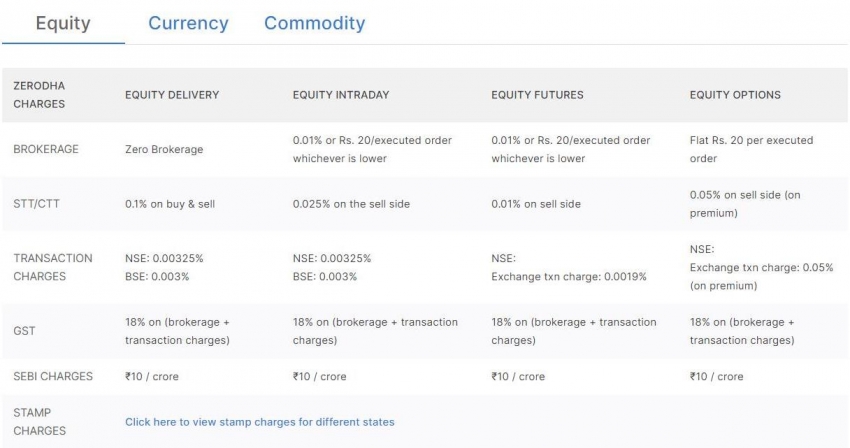This screenshot has width=850, height=448.
Task: Click 0.1% on buy & sell cell
Action: [x=170, y=204]
